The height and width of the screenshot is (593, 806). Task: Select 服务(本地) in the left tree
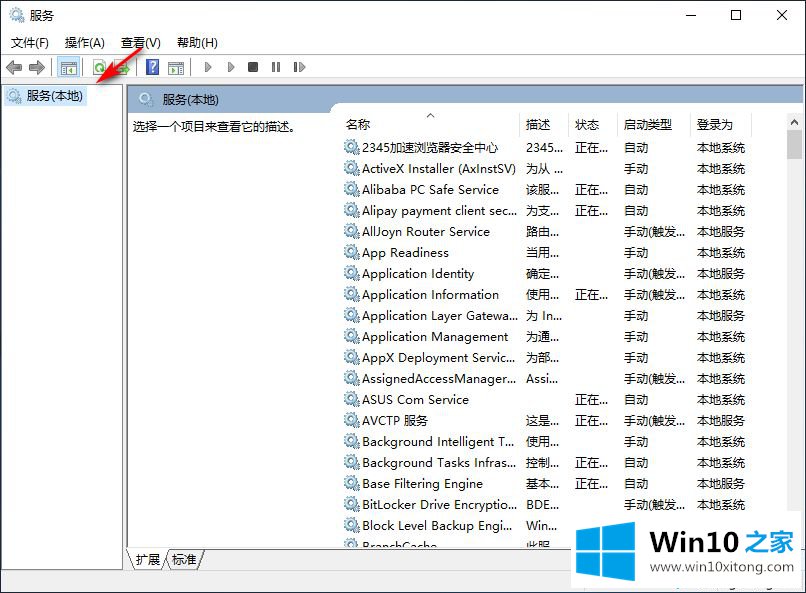coord(54,96)
